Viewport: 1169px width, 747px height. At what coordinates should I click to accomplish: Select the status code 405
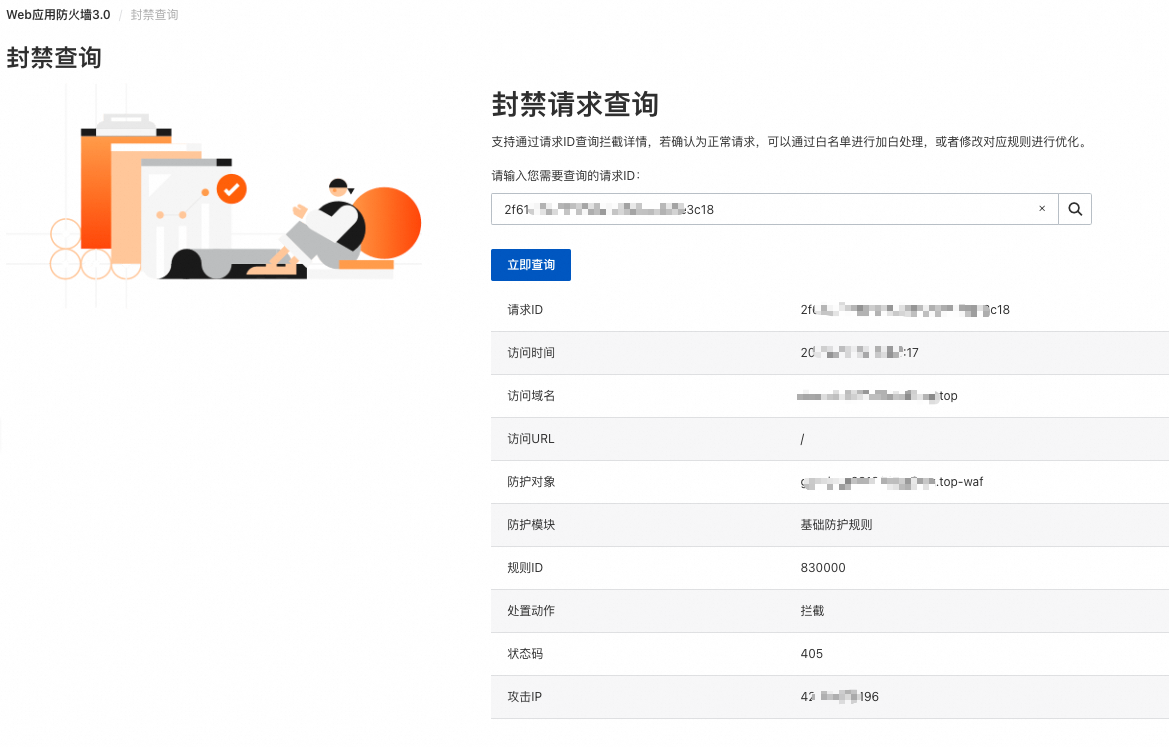click(x=812, y=654)
